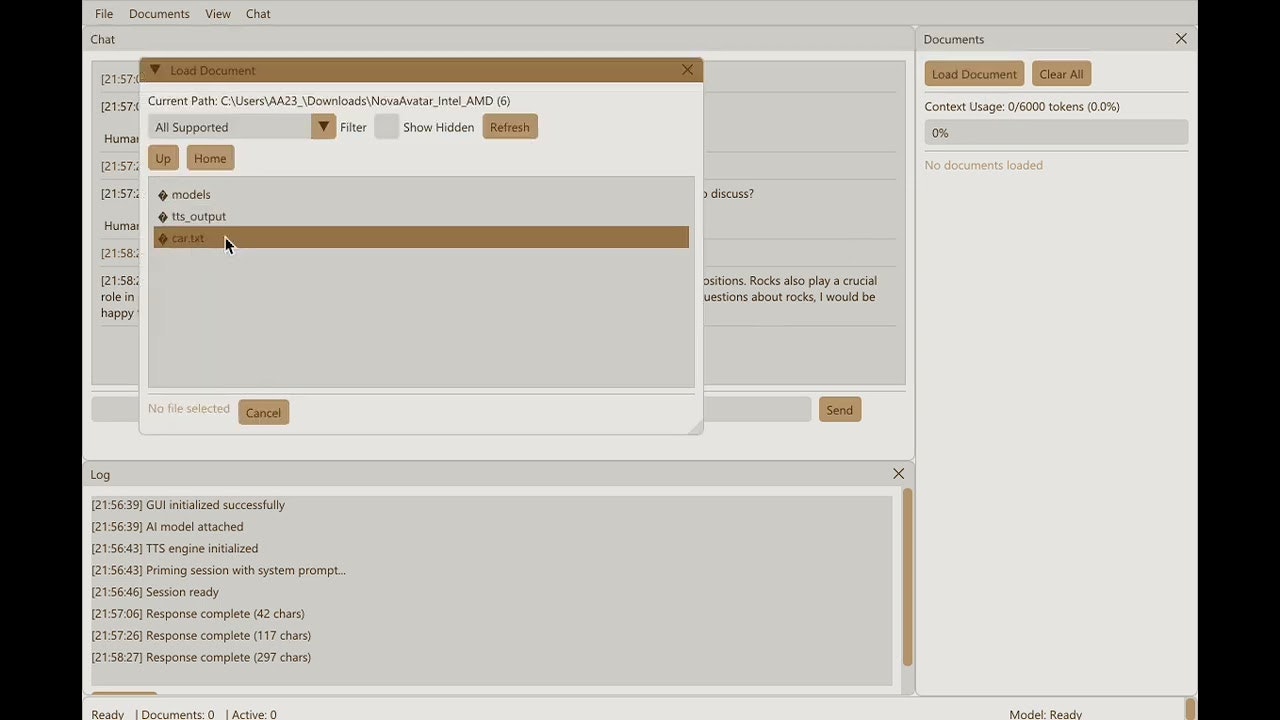Click the chat message input field
Screen dimensions: 1280x720
tap(451, 409)
